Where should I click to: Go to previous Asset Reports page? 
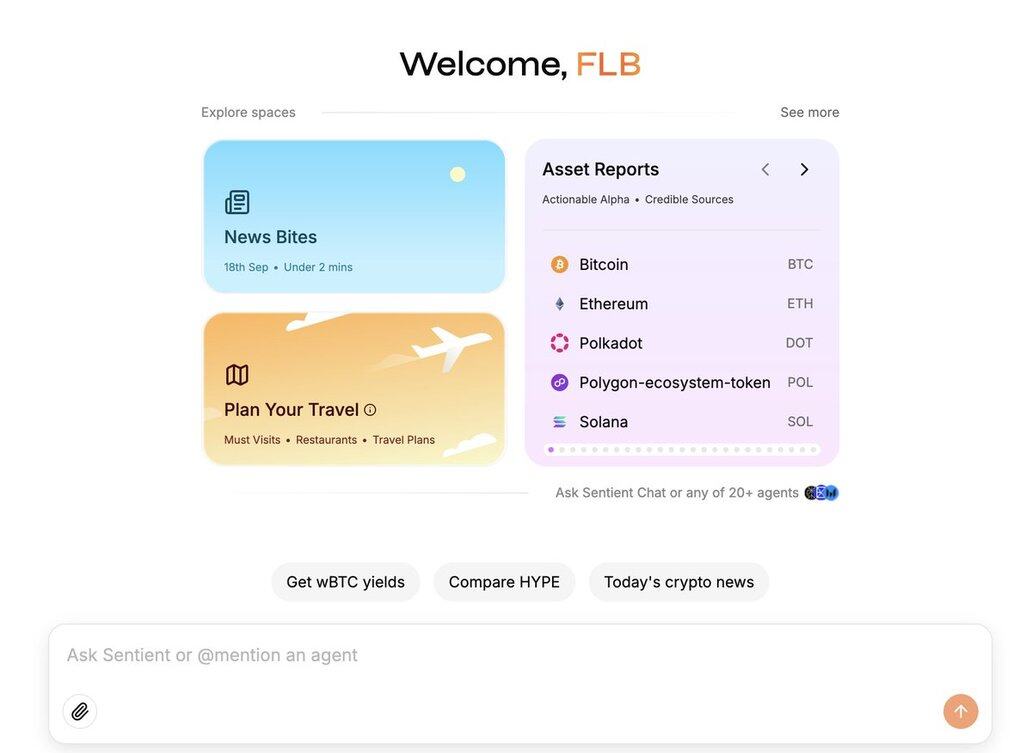point(765,169)
